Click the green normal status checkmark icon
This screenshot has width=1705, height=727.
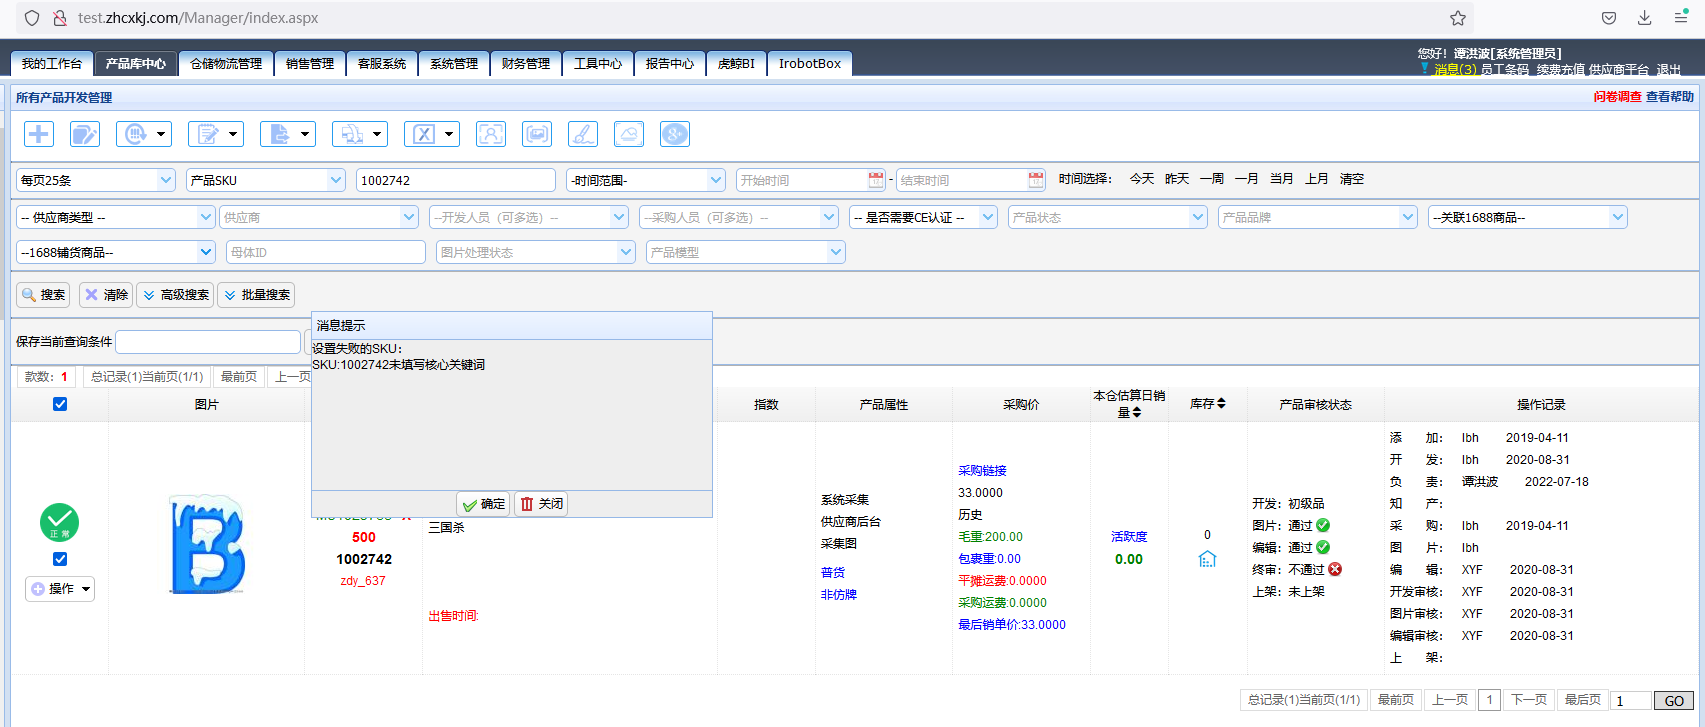coord(60,522)
